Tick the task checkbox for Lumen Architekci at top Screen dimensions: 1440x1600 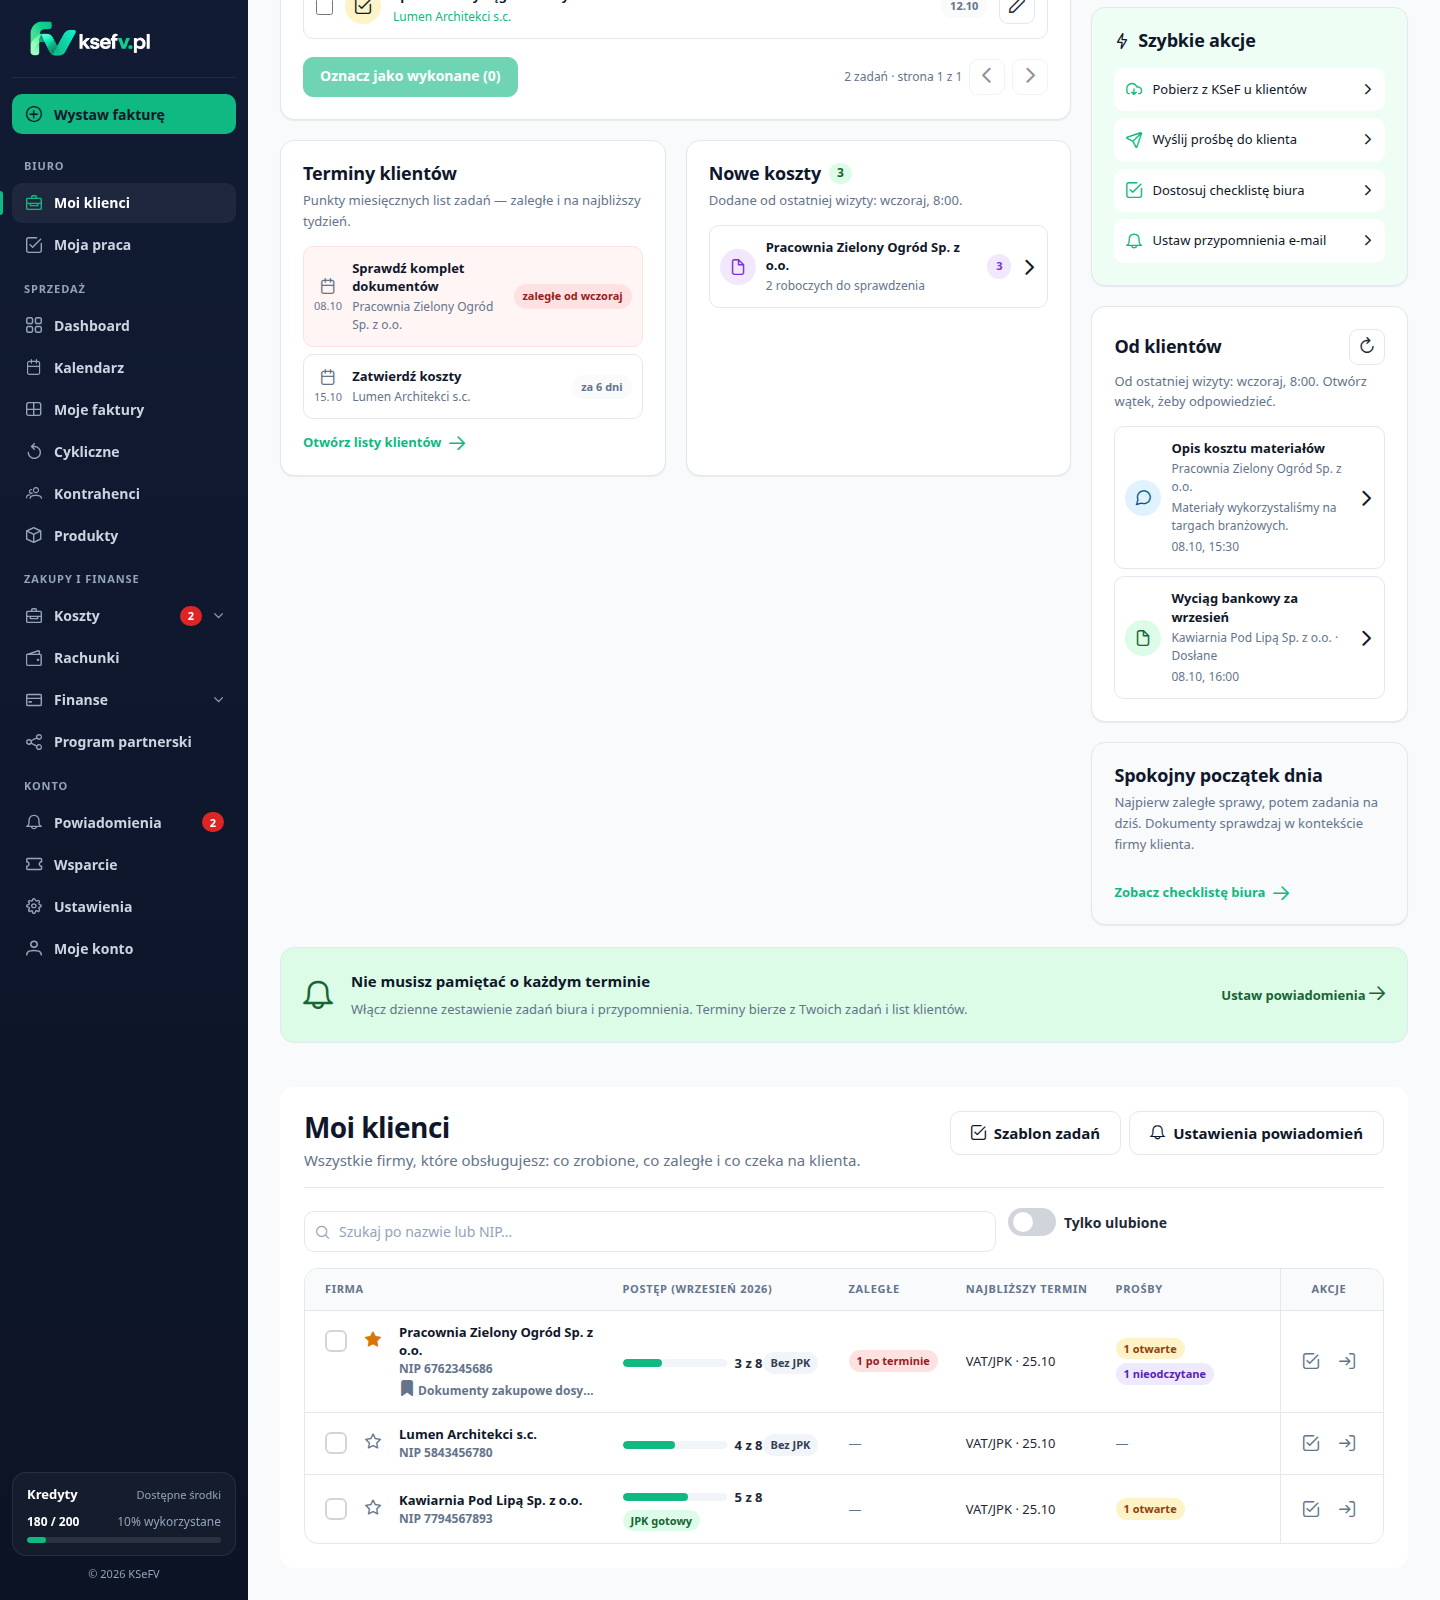[324, 7]
